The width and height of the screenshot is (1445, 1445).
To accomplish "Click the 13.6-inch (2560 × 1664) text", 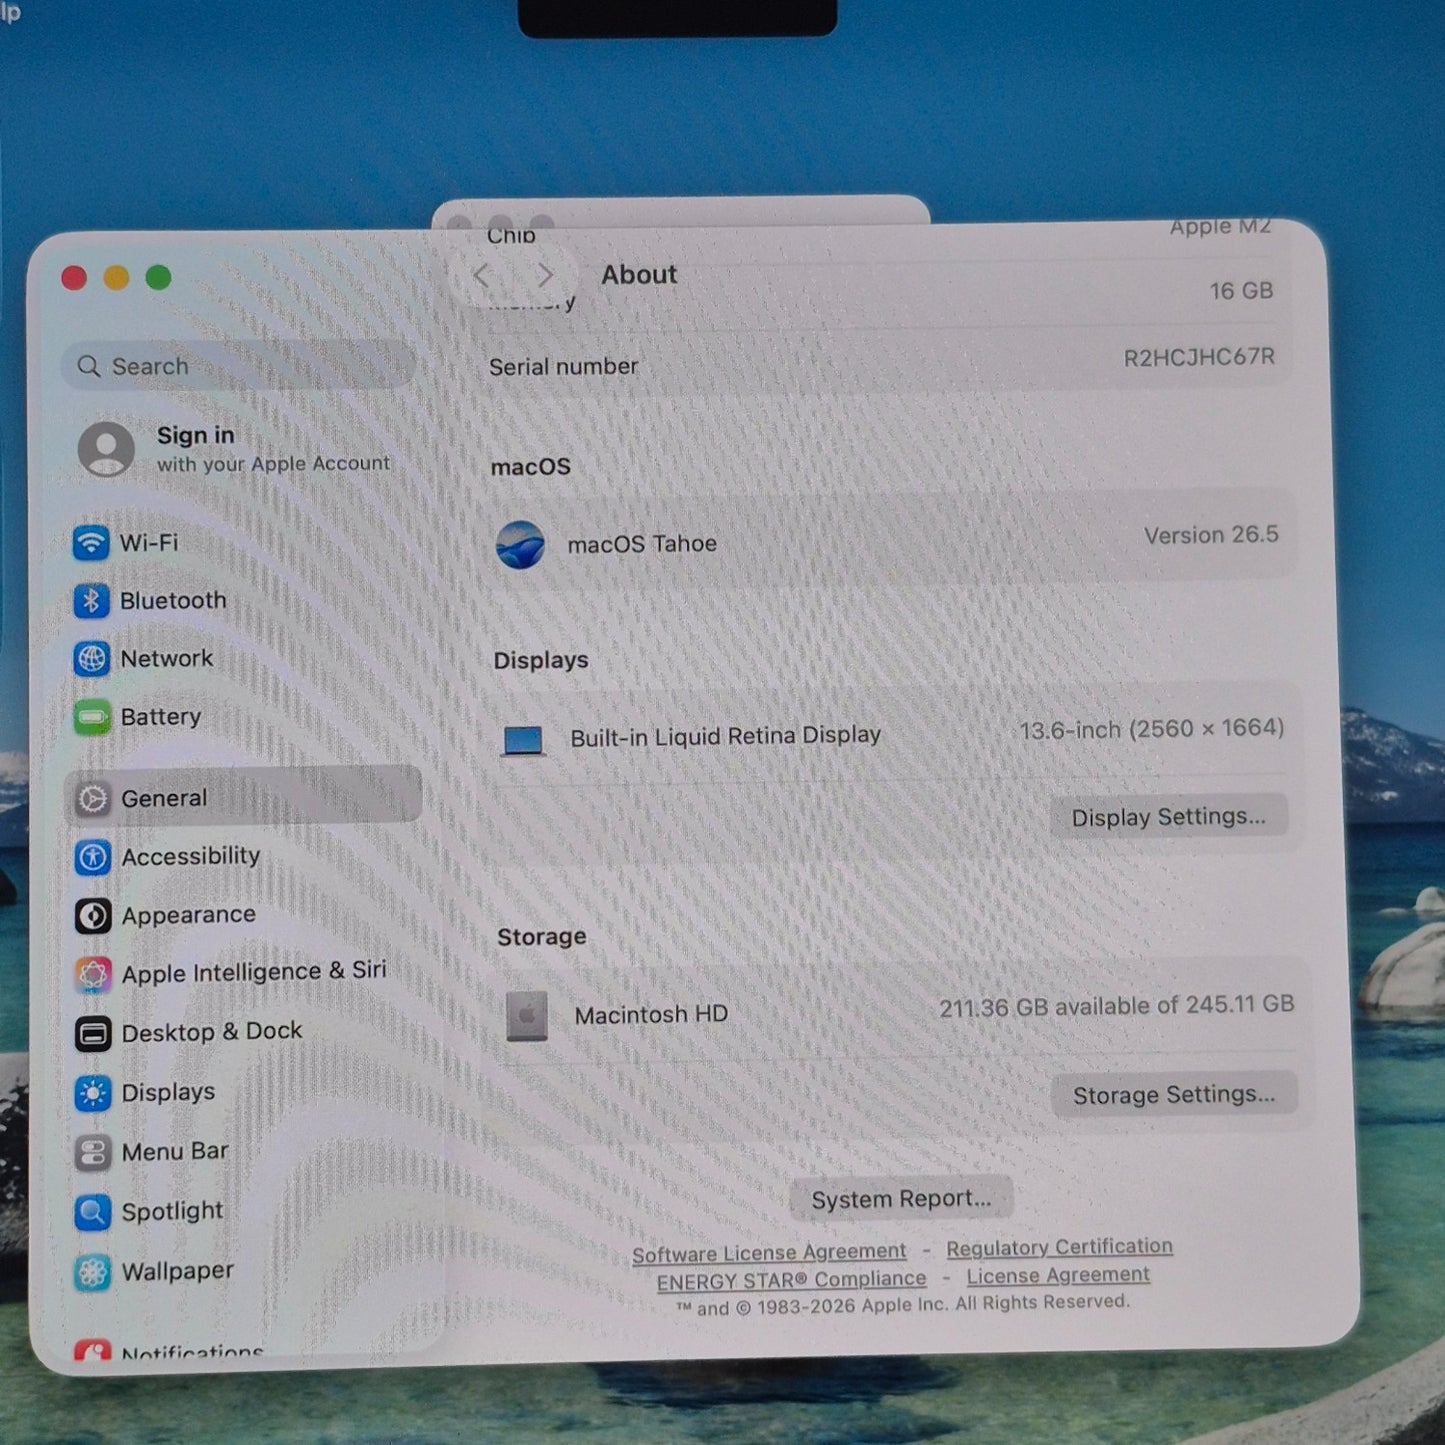I will coord(1151,729).
